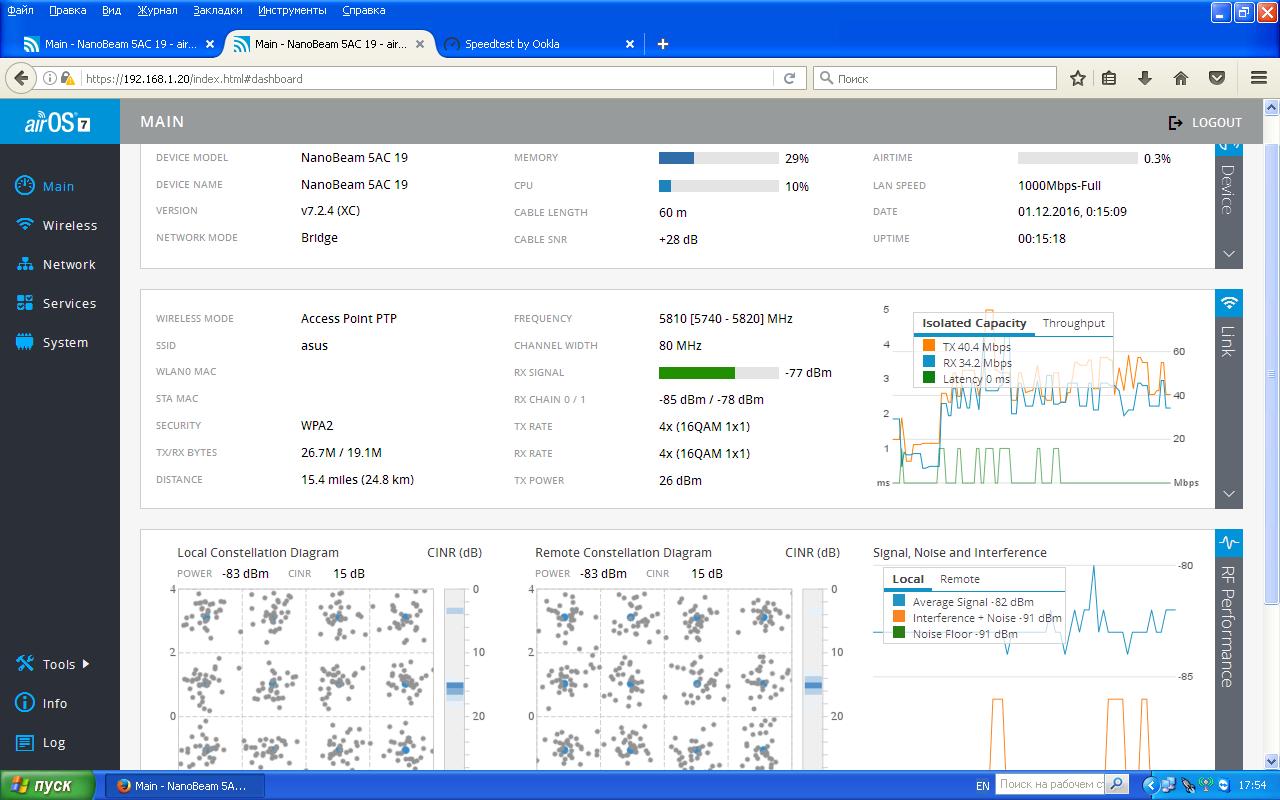The image size is (1280, 800).
Task: Open the Закладки menu
Action: (217, 10)
